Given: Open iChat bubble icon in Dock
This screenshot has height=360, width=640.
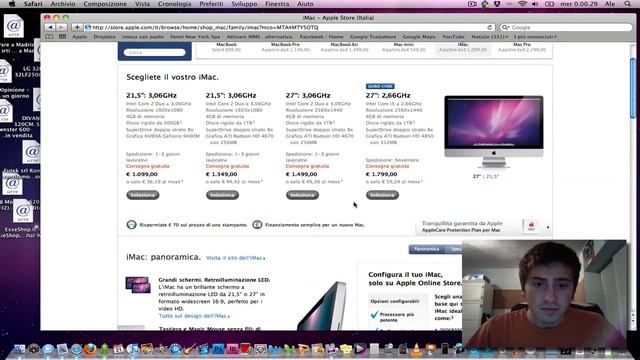Looking at the screenshot, I should click(48, 349).
